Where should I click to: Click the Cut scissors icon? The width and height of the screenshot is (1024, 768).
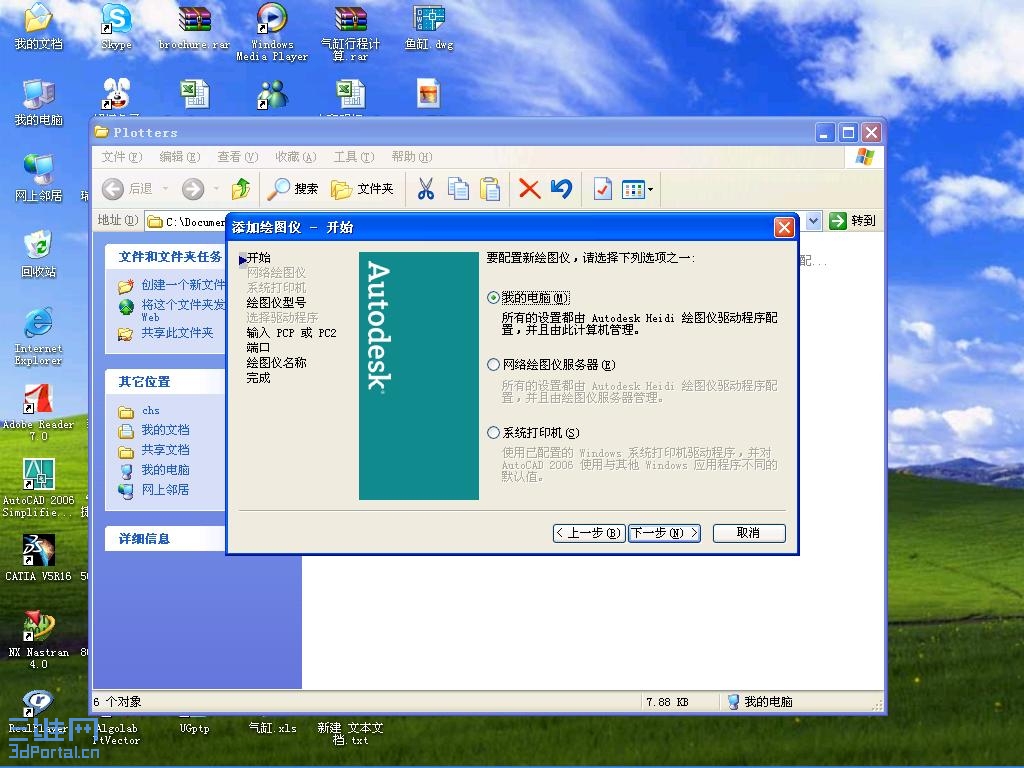[426, 189]
